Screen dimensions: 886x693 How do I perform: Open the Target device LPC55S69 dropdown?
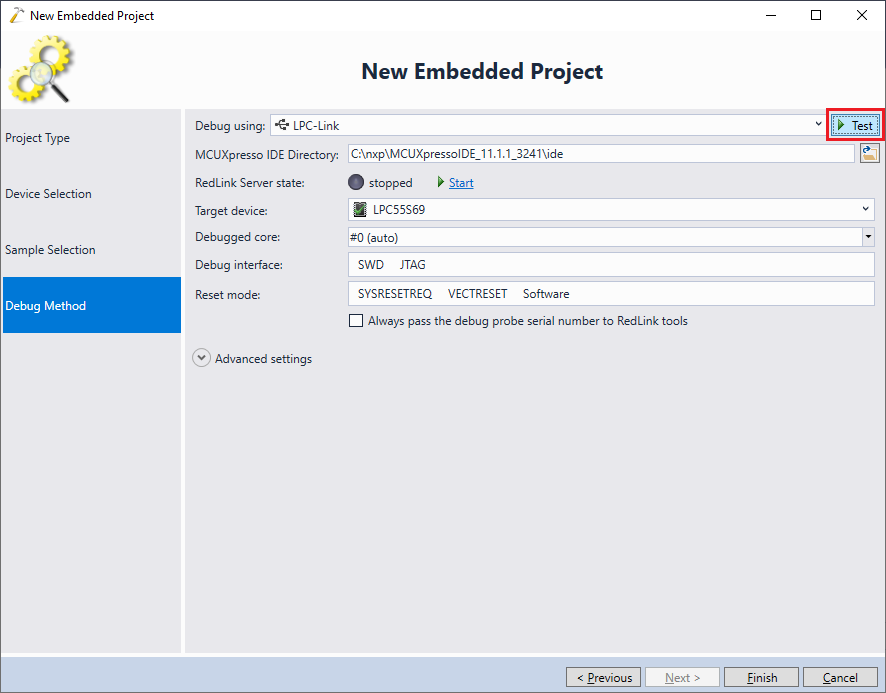611,210
